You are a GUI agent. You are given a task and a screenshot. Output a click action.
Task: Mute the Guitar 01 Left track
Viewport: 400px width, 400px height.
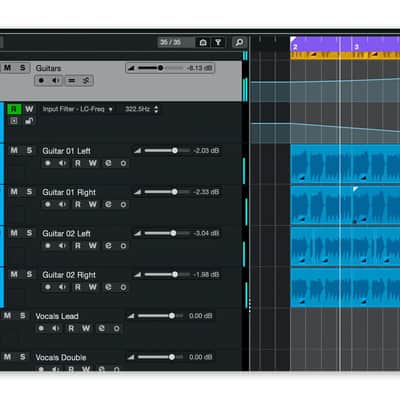coord(14,150)
